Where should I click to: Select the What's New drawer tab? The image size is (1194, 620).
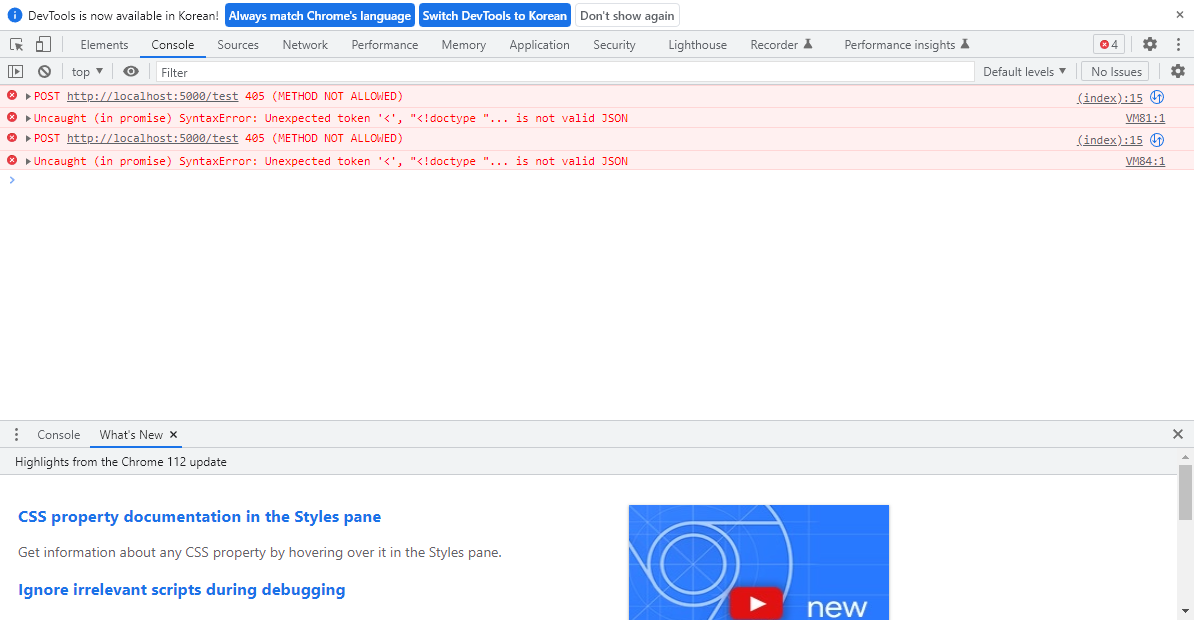coord(131,435)
